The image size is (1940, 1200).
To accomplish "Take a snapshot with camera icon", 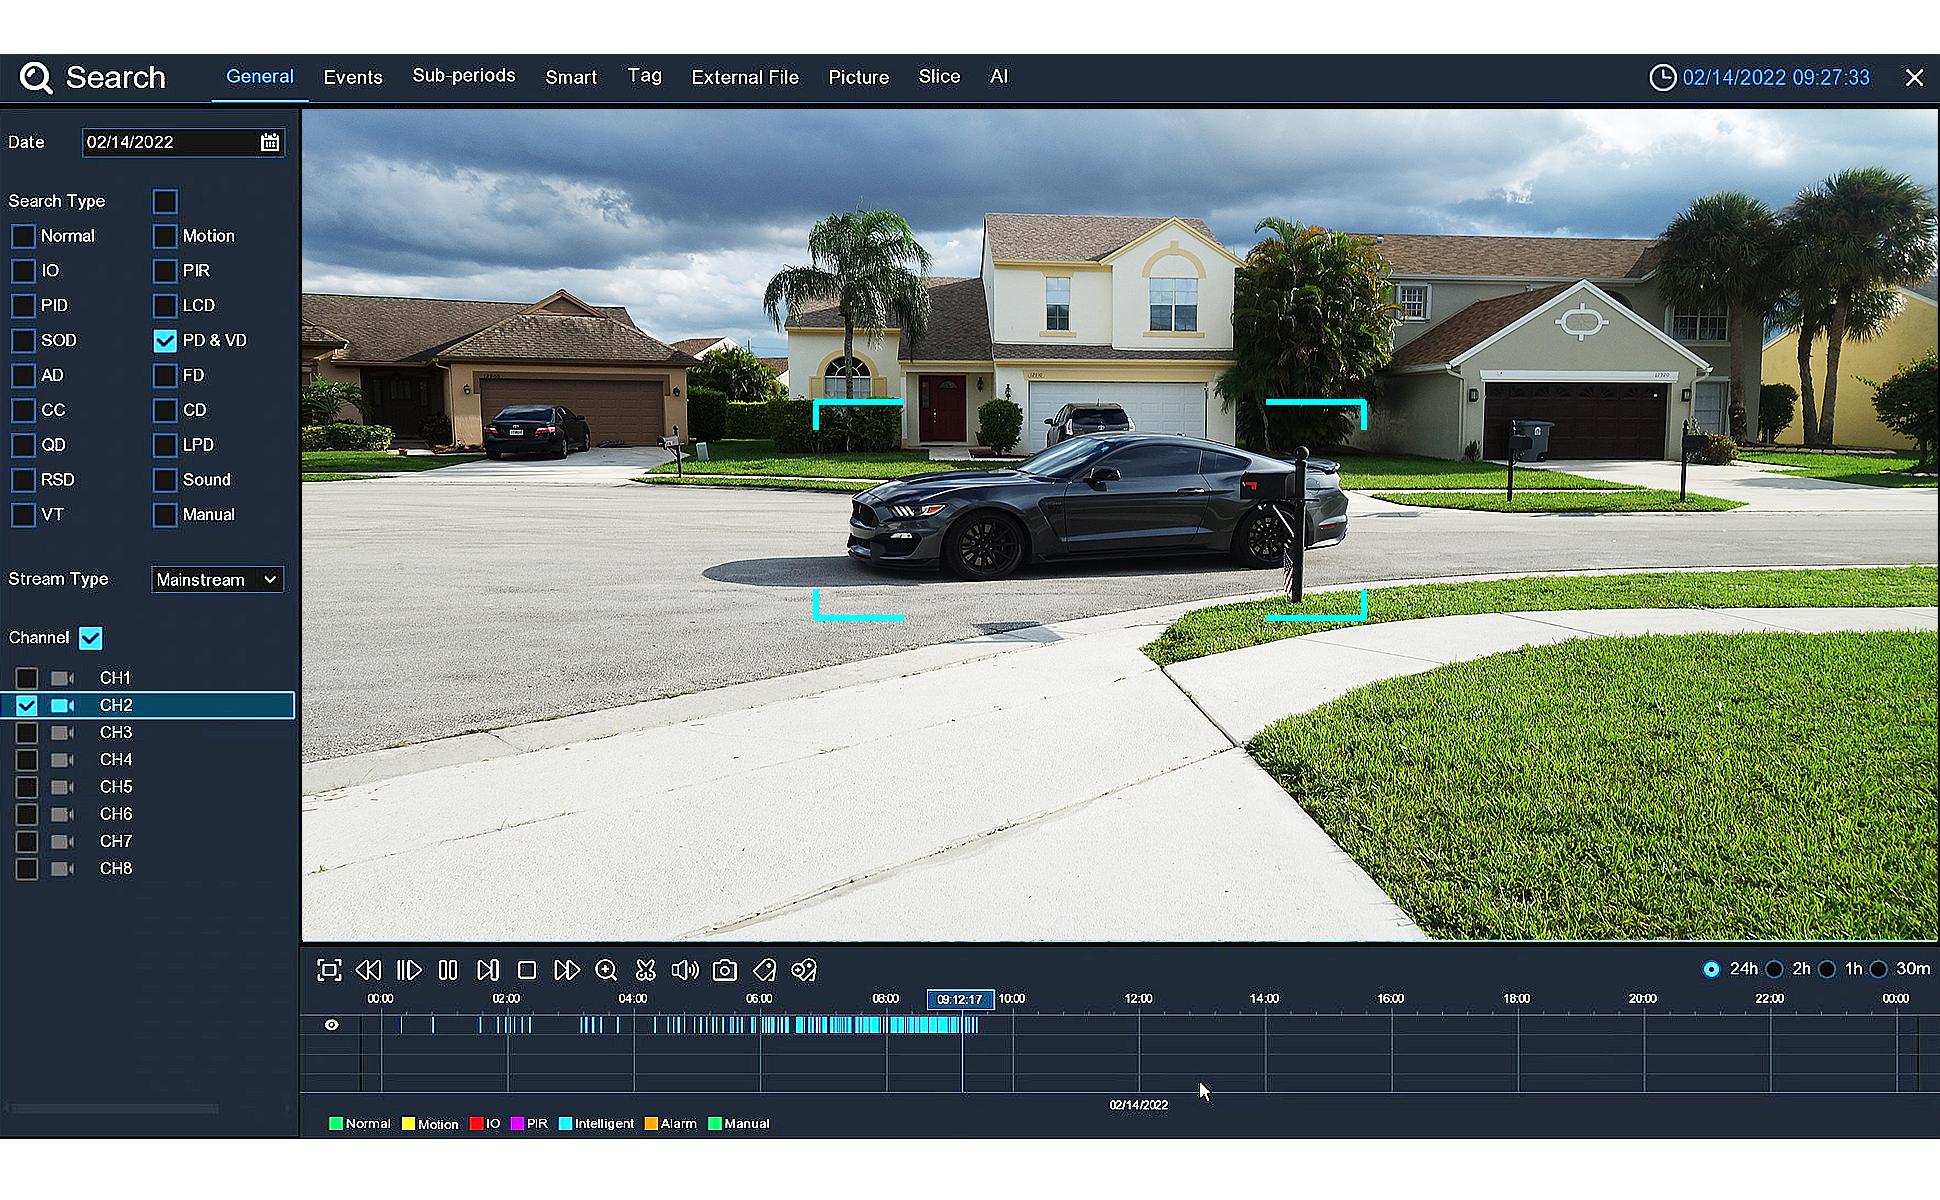I will click(725, 970).
